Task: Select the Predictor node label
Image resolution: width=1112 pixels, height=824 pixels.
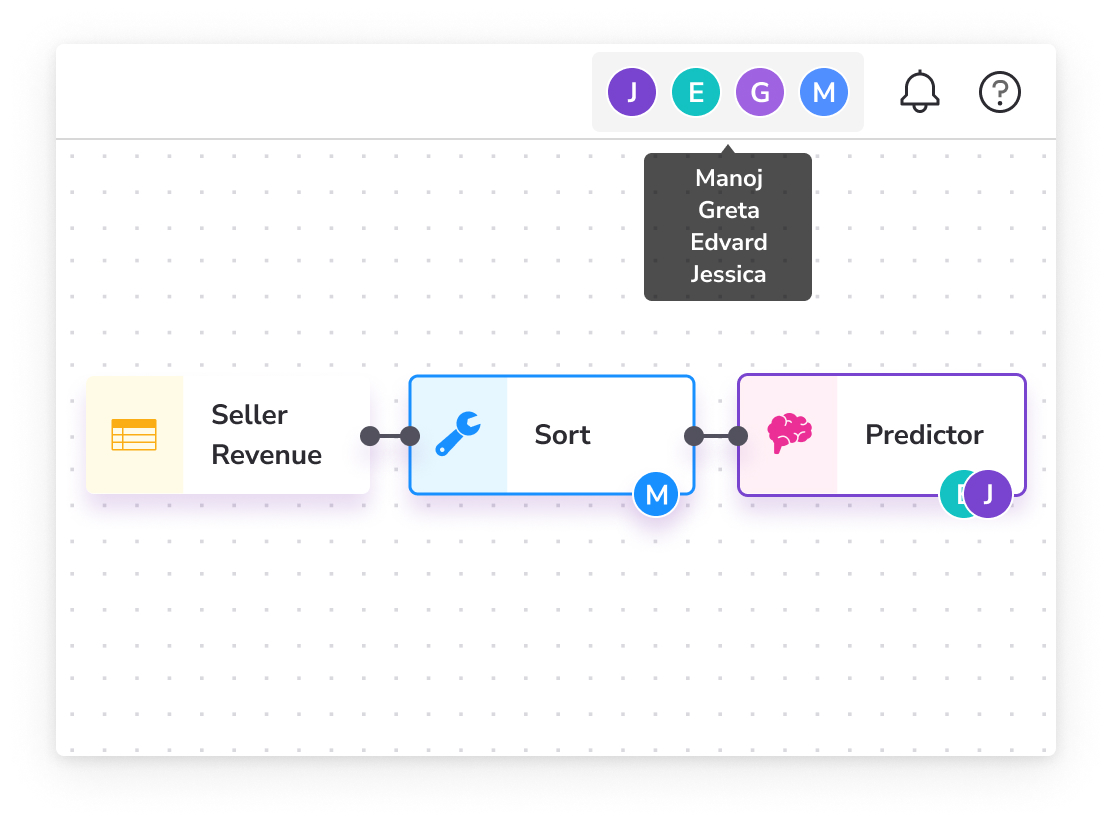Action: 924,435
